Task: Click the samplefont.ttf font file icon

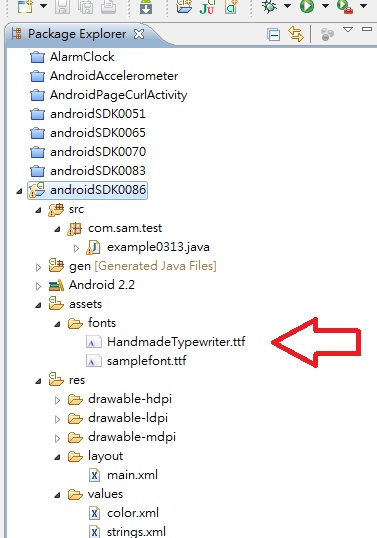Action: 94,361
